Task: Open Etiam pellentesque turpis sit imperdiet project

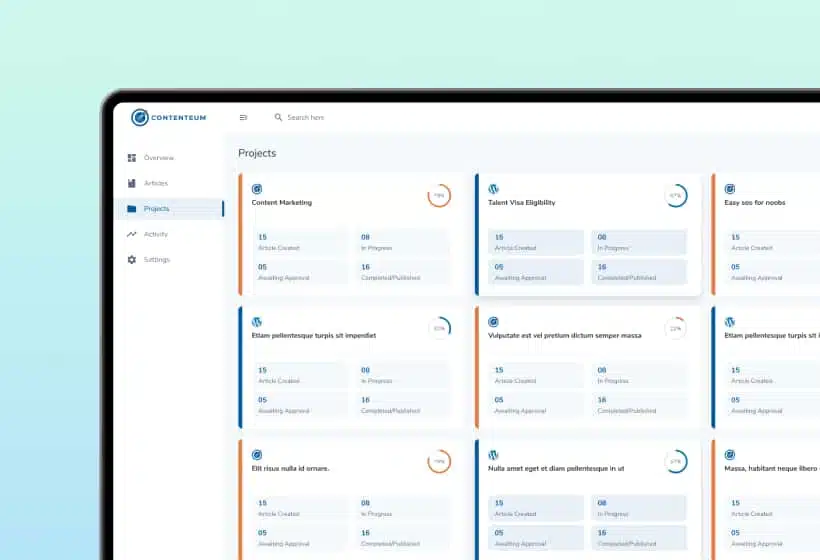Action: click(314, 335)
